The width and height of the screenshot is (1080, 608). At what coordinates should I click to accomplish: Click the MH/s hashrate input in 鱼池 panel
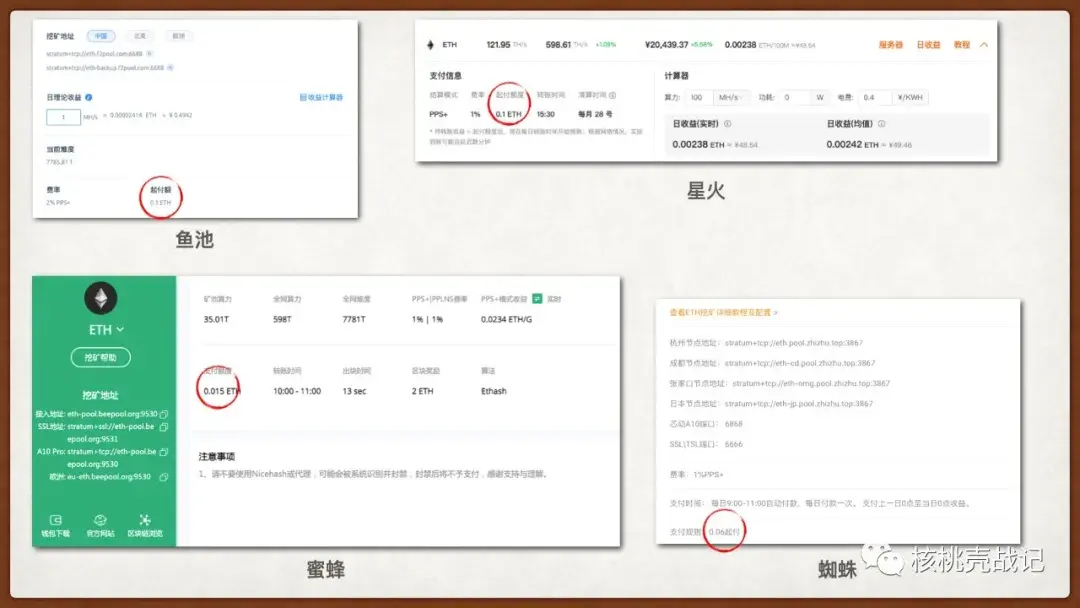pyautogui.click(x=63, y=117)
